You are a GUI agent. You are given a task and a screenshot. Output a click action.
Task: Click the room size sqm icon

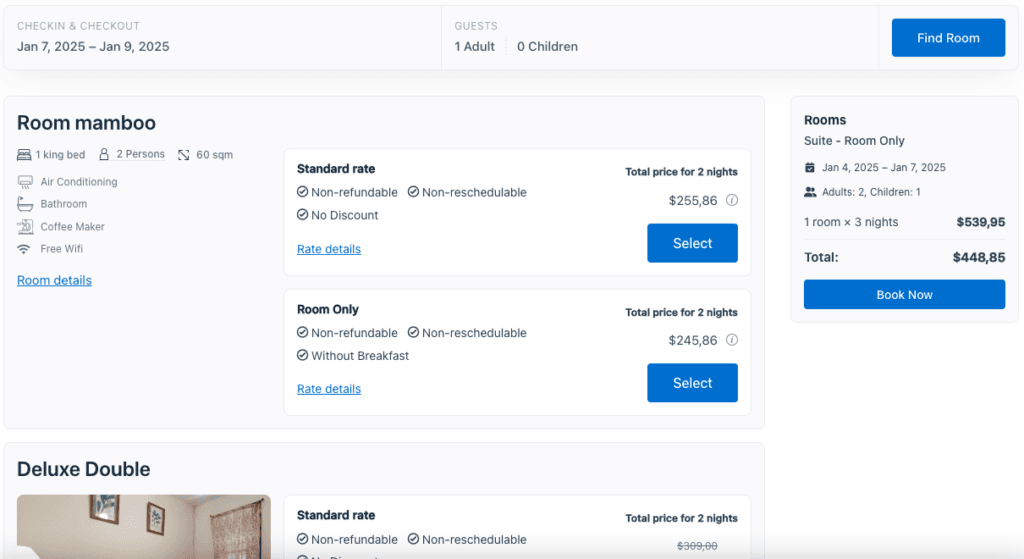tap(184, 155)
